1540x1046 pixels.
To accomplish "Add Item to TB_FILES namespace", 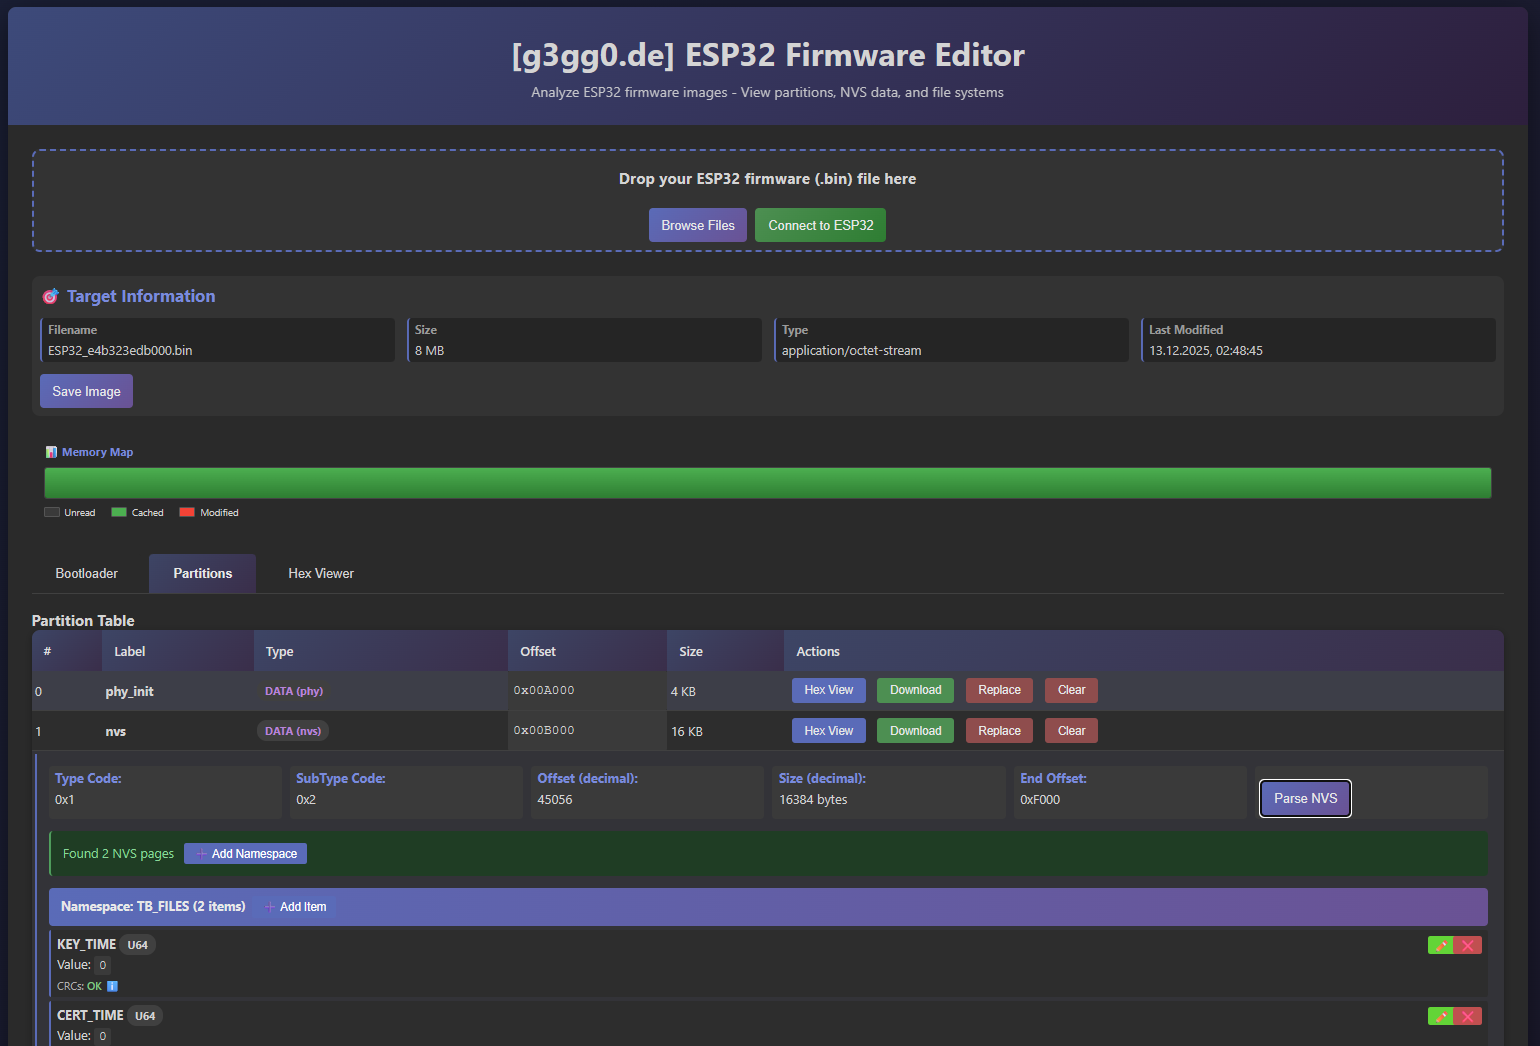I will (x=296, y=907).
